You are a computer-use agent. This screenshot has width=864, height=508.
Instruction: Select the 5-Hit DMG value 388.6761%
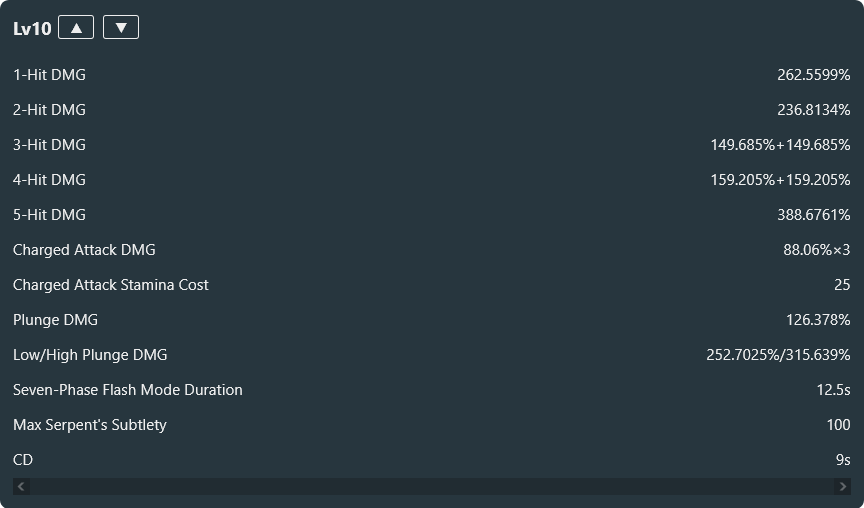point(813,215)
